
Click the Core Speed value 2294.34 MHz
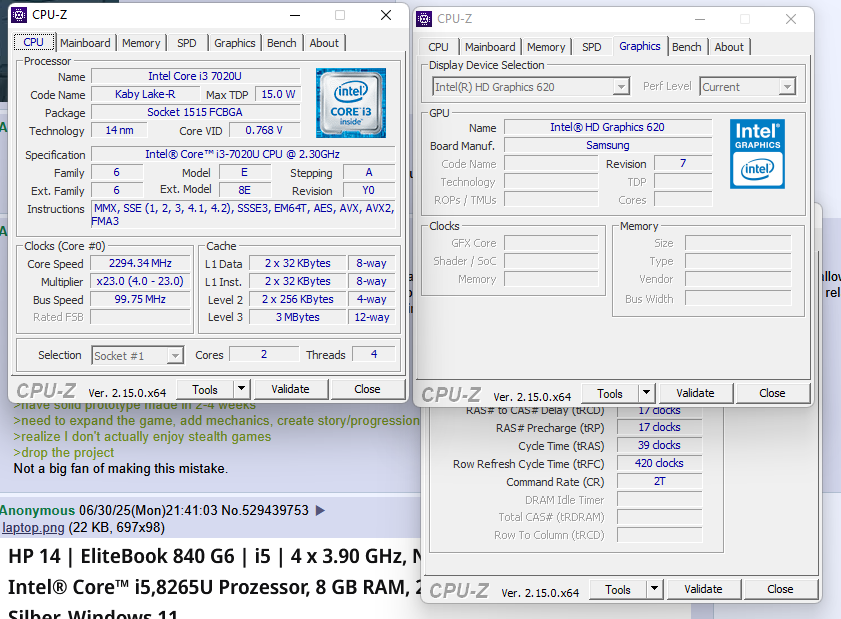click(x=140, y=263)
